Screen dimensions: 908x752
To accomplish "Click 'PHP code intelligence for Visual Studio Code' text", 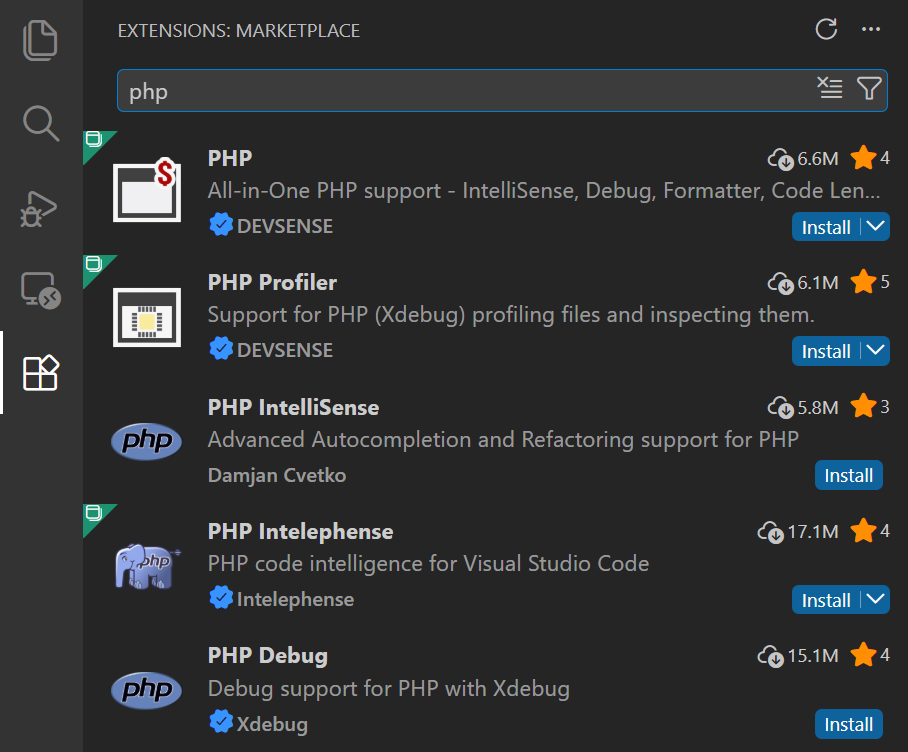I will coord(429,564).
